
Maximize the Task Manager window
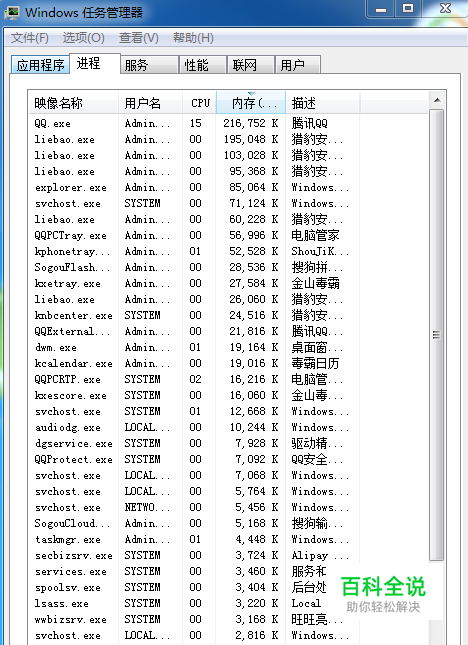pyautogui.click(x=408, y=9)
